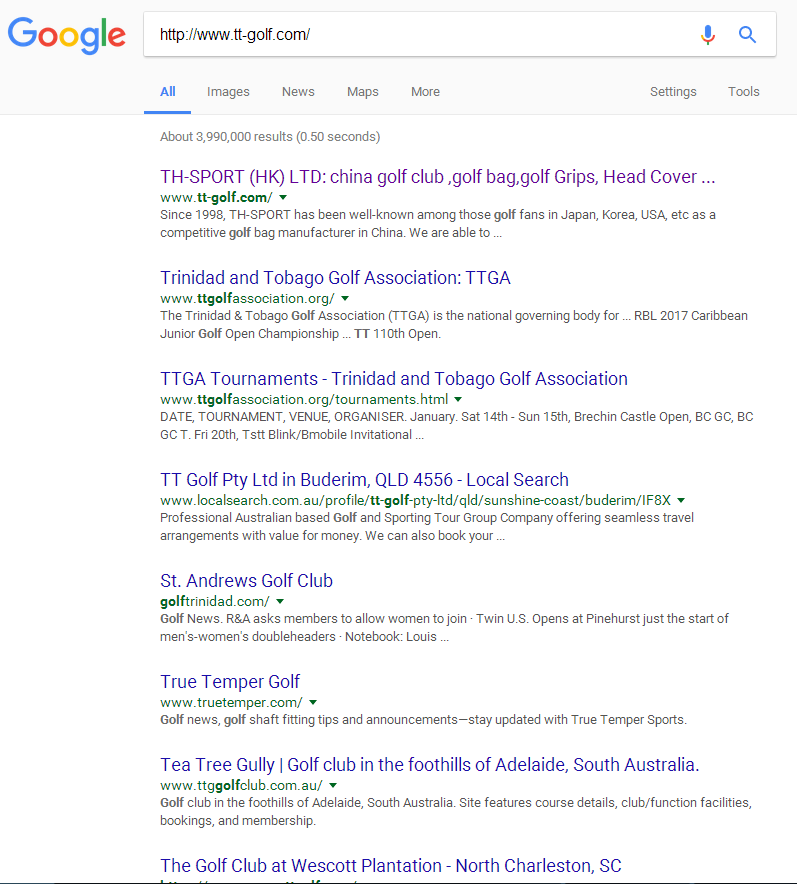Click the green URL www.tt-golf.com/
This screenshot has height=884, width=797.
[216, 197]
